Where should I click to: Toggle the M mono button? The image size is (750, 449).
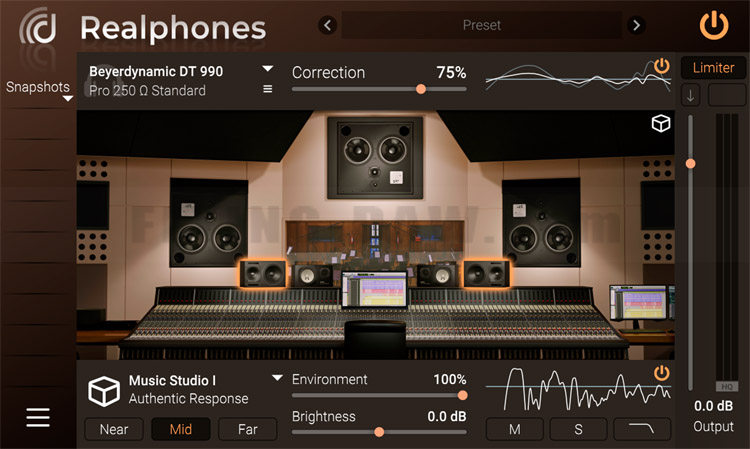pos(515,429)
